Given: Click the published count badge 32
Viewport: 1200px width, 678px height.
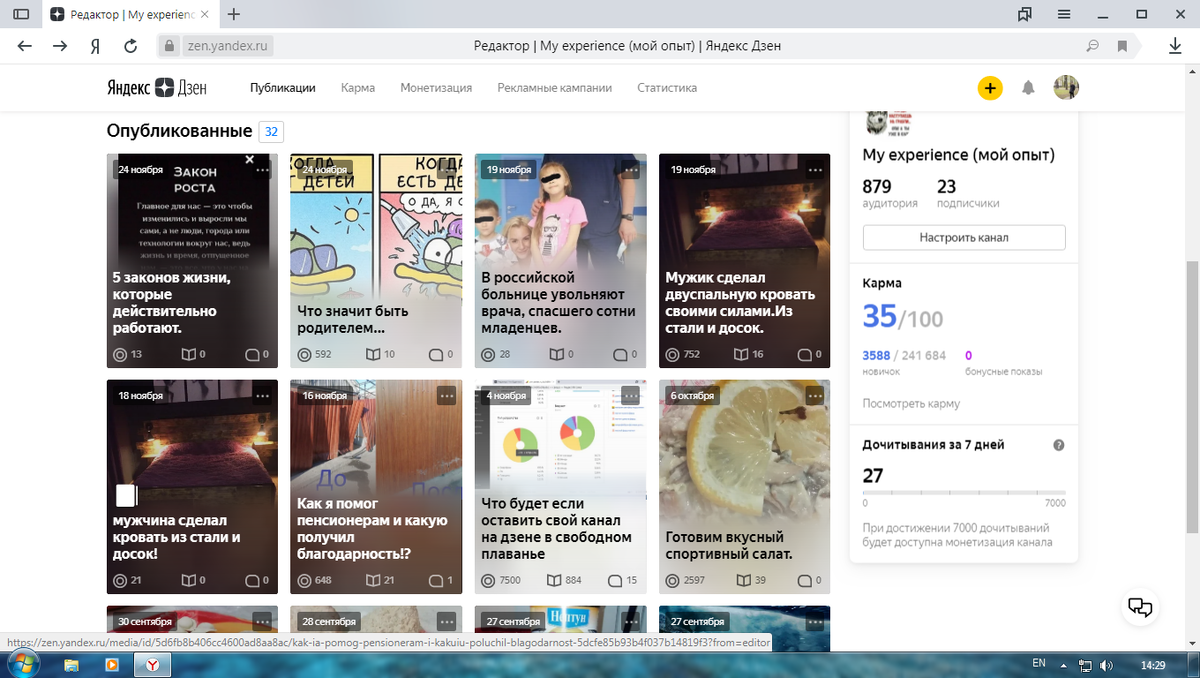Looking at the screenshot, I should coord(271,131).
